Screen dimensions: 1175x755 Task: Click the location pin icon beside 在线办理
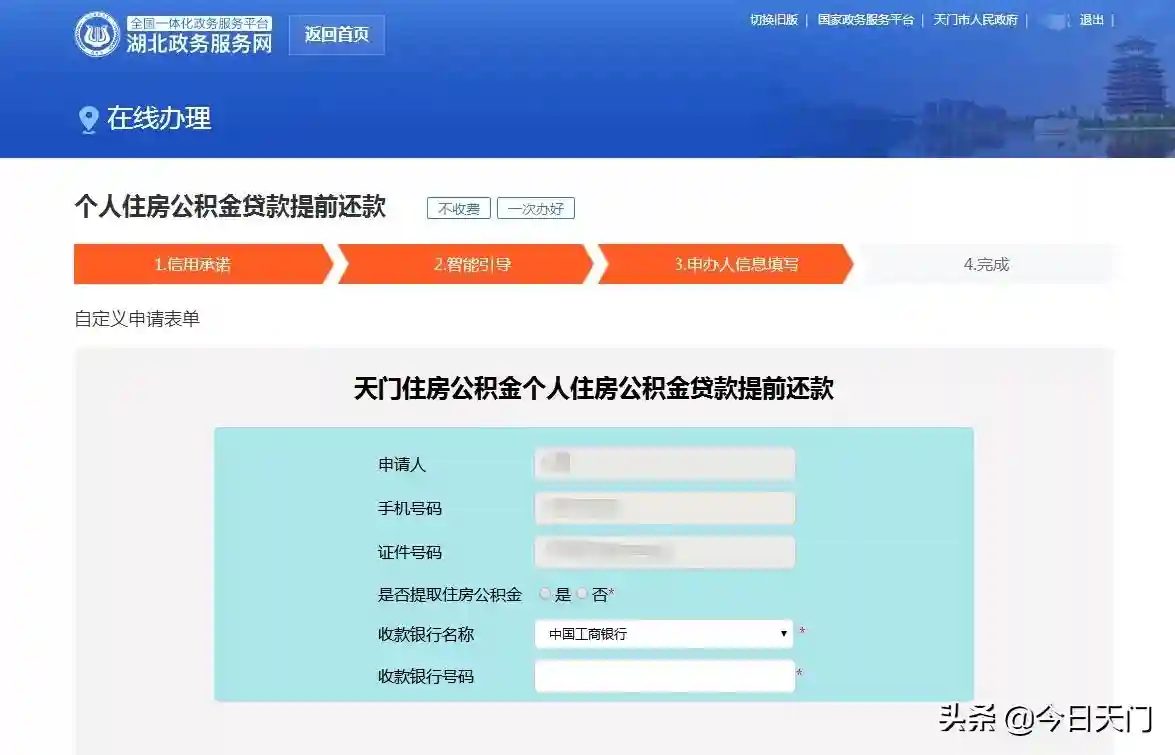pos(88,119)
